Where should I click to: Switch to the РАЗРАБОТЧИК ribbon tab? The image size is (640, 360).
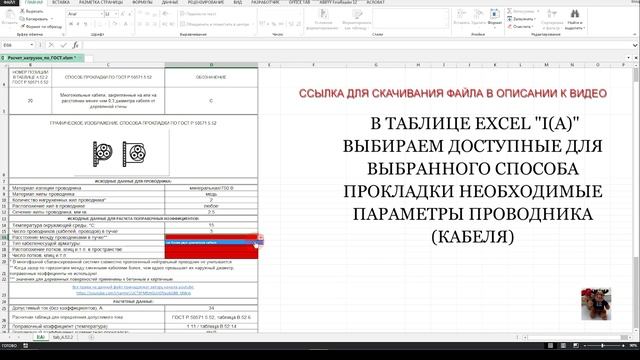pyautogui.click(x=265, y=2)
